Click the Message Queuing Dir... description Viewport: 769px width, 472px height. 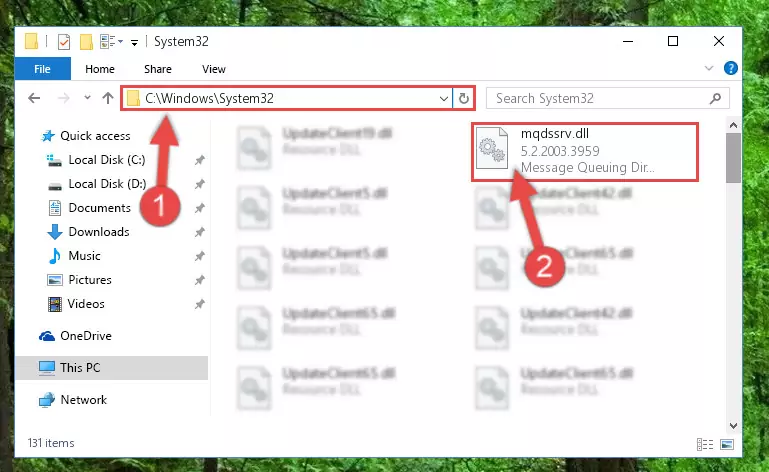tap(588, 168)
